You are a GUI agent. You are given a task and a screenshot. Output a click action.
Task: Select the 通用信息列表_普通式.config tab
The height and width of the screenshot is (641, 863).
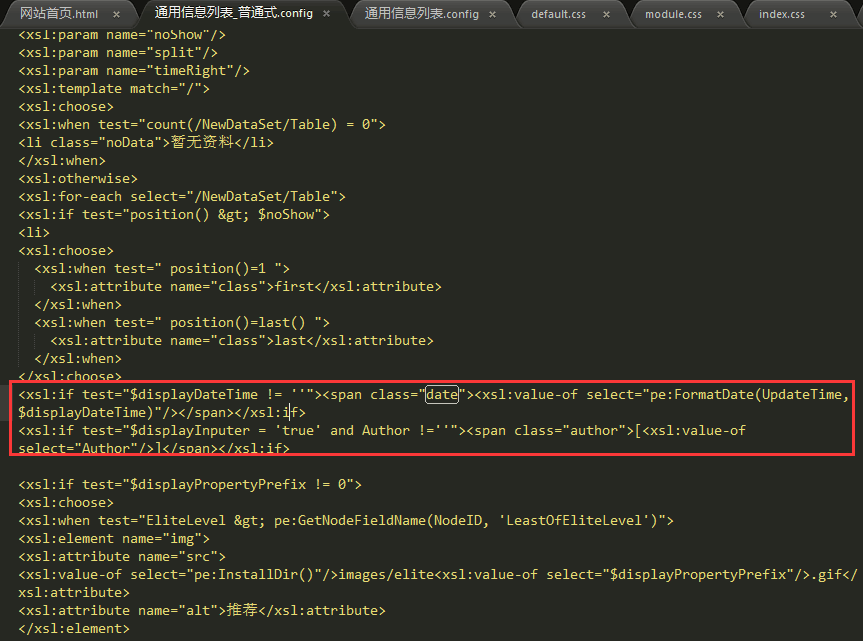233,14
